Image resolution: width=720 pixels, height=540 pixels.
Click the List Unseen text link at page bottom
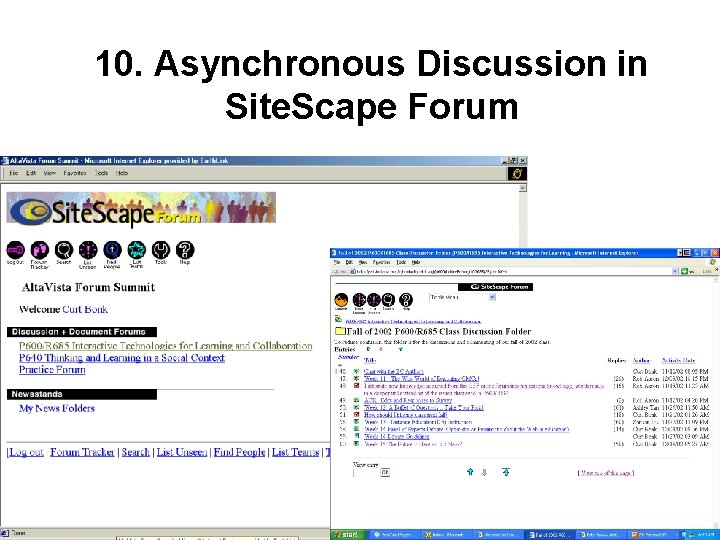pos(182,452)
